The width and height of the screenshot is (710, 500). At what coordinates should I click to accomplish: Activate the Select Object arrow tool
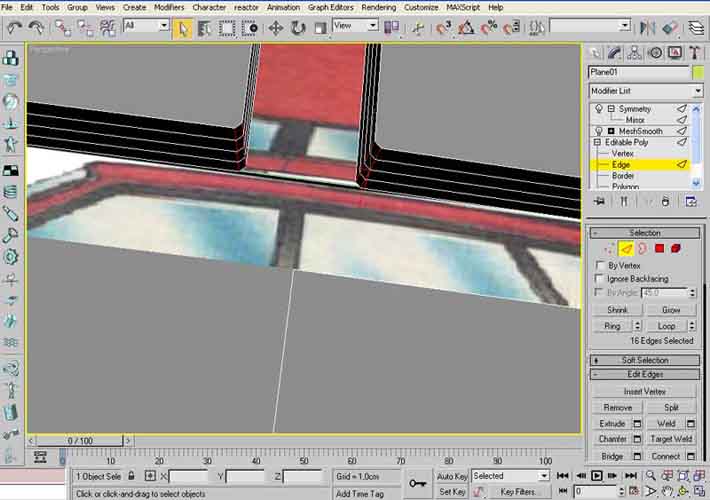(x=183, y=27)
